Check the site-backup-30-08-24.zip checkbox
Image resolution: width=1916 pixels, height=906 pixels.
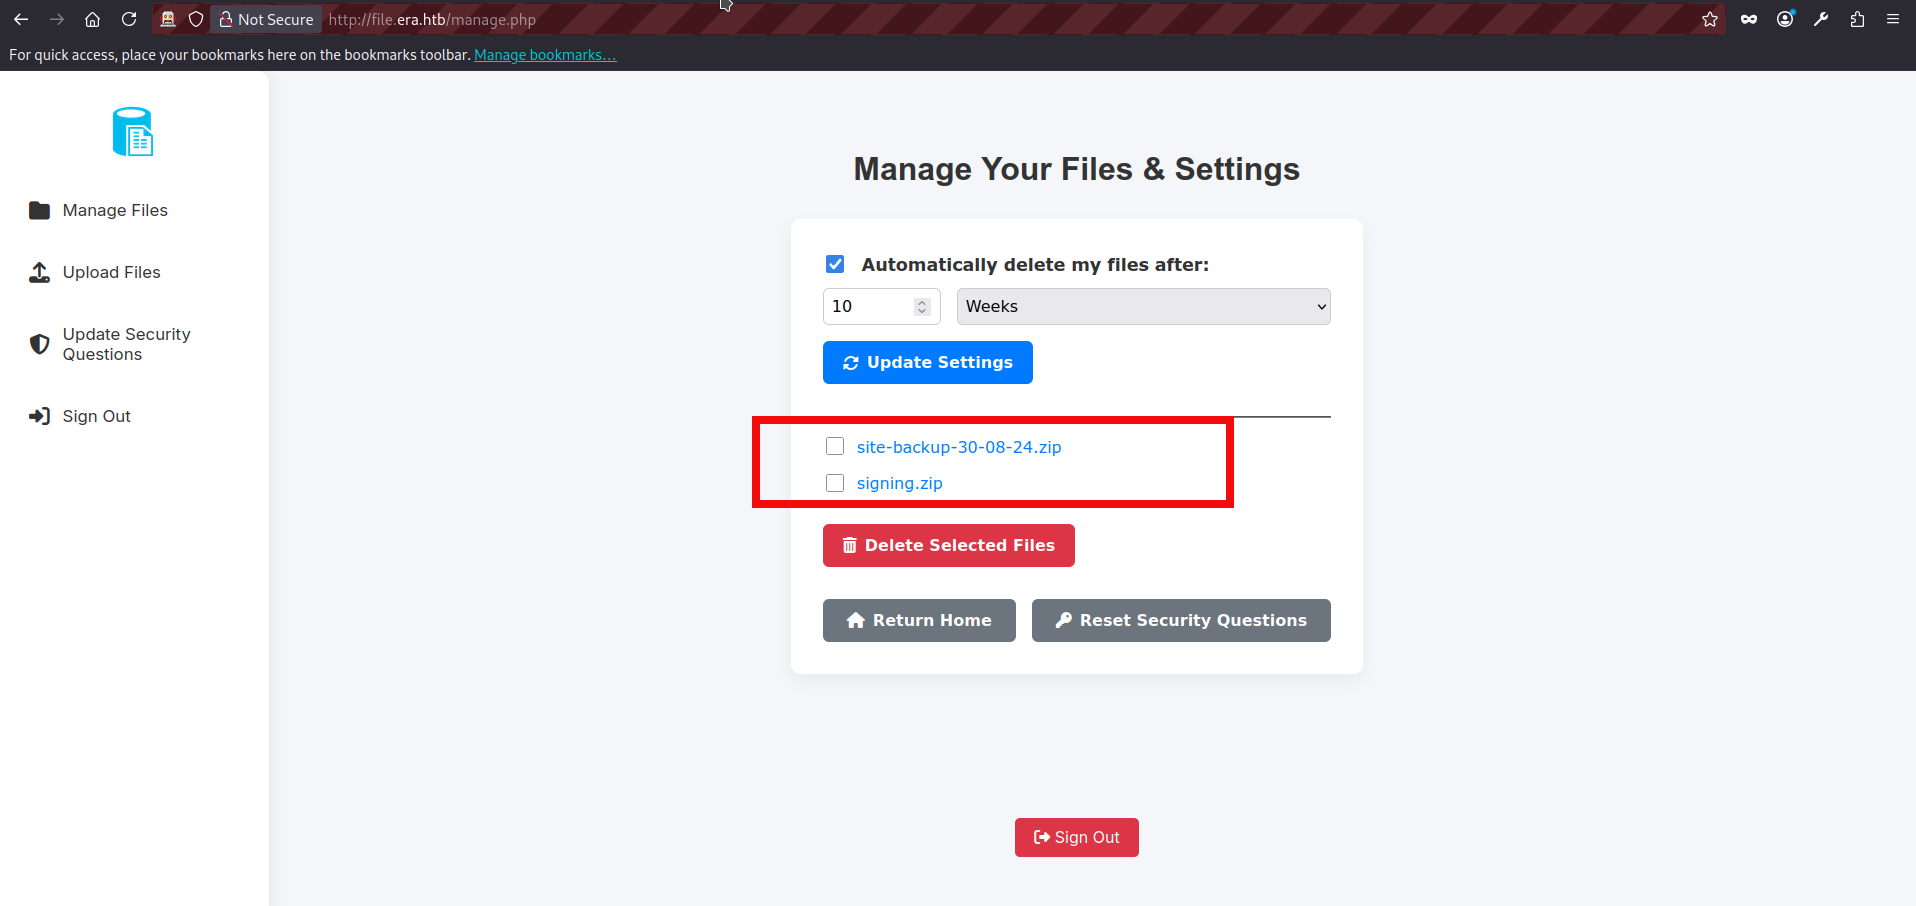835,446
